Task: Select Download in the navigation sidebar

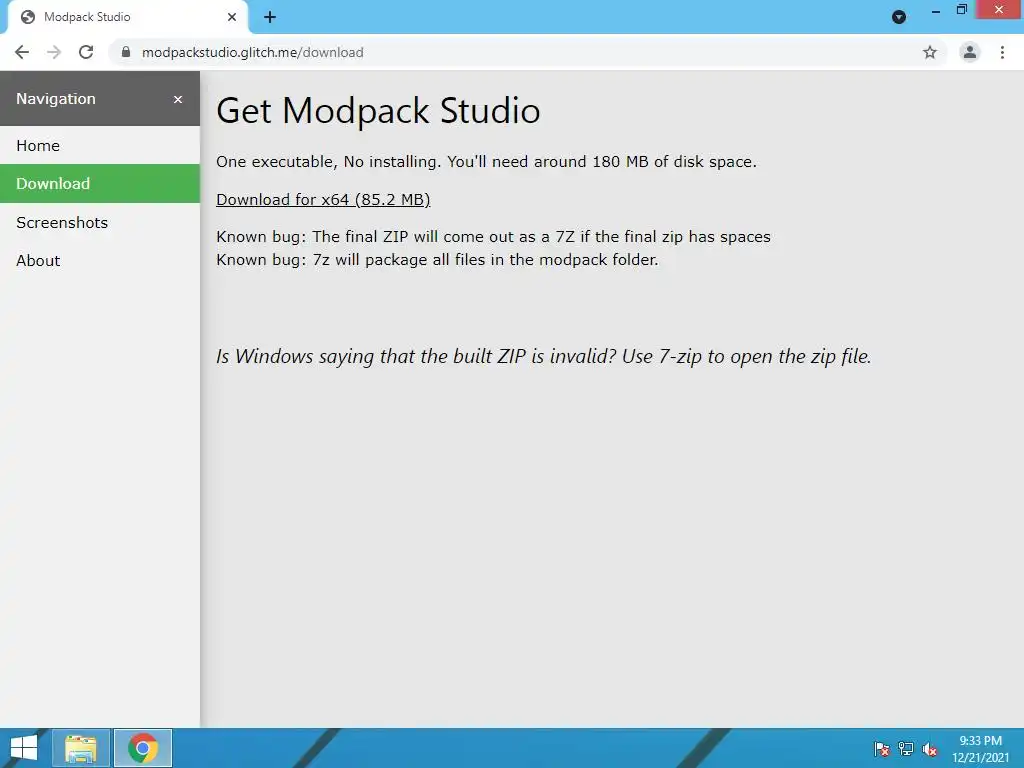Action: [x=100, y=184]
